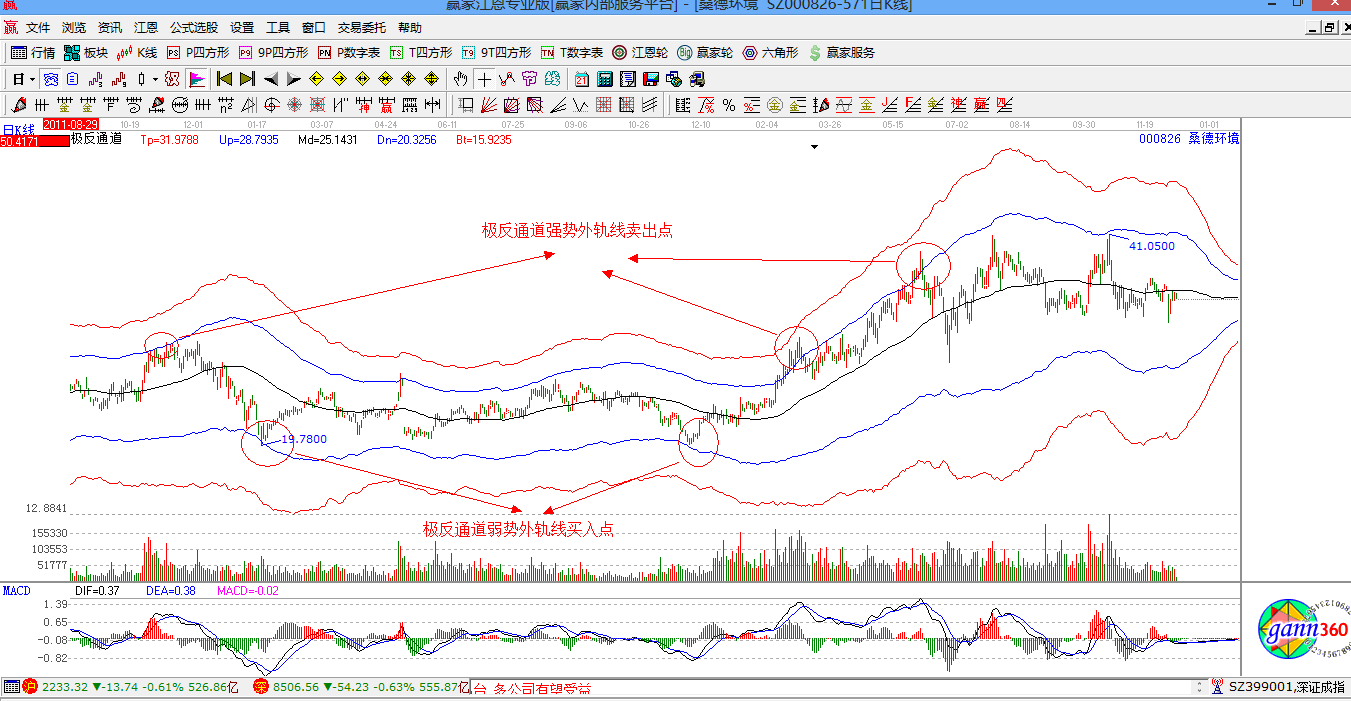Click the 赢家服务 button
Image resolution: width=1351 pixels, height=701 pixels.
point(841,53)
